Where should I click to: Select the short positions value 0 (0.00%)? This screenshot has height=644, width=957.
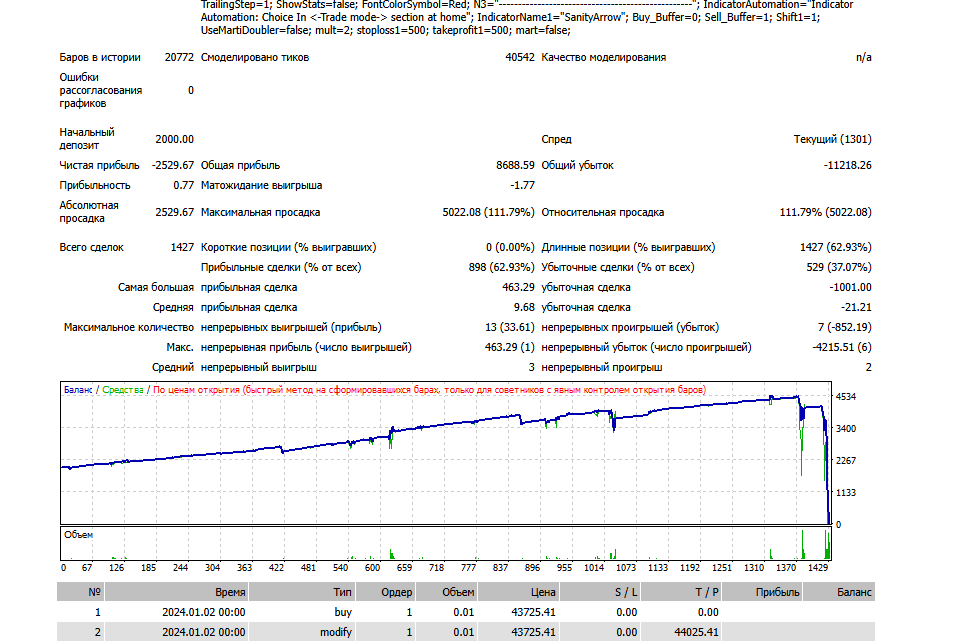tap(510, 247)
